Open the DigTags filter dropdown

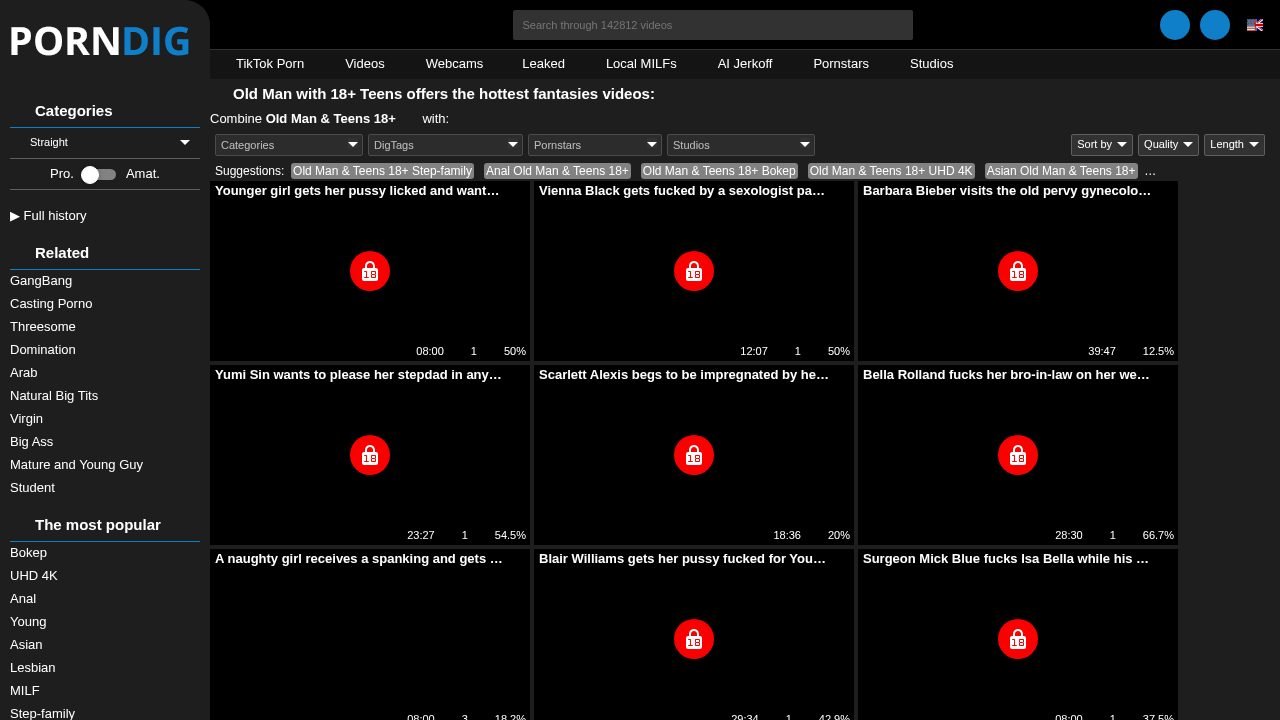[446, 145]
